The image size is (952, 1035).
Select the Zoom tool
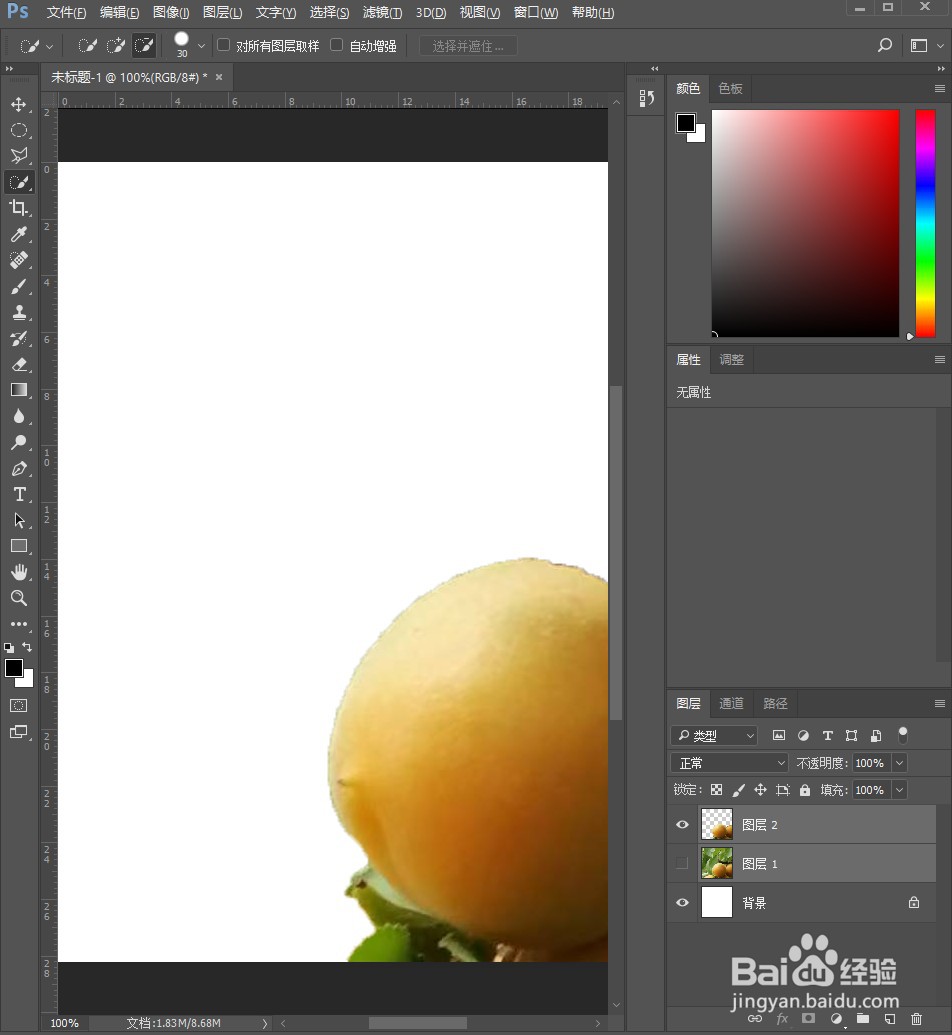[20, 598]
